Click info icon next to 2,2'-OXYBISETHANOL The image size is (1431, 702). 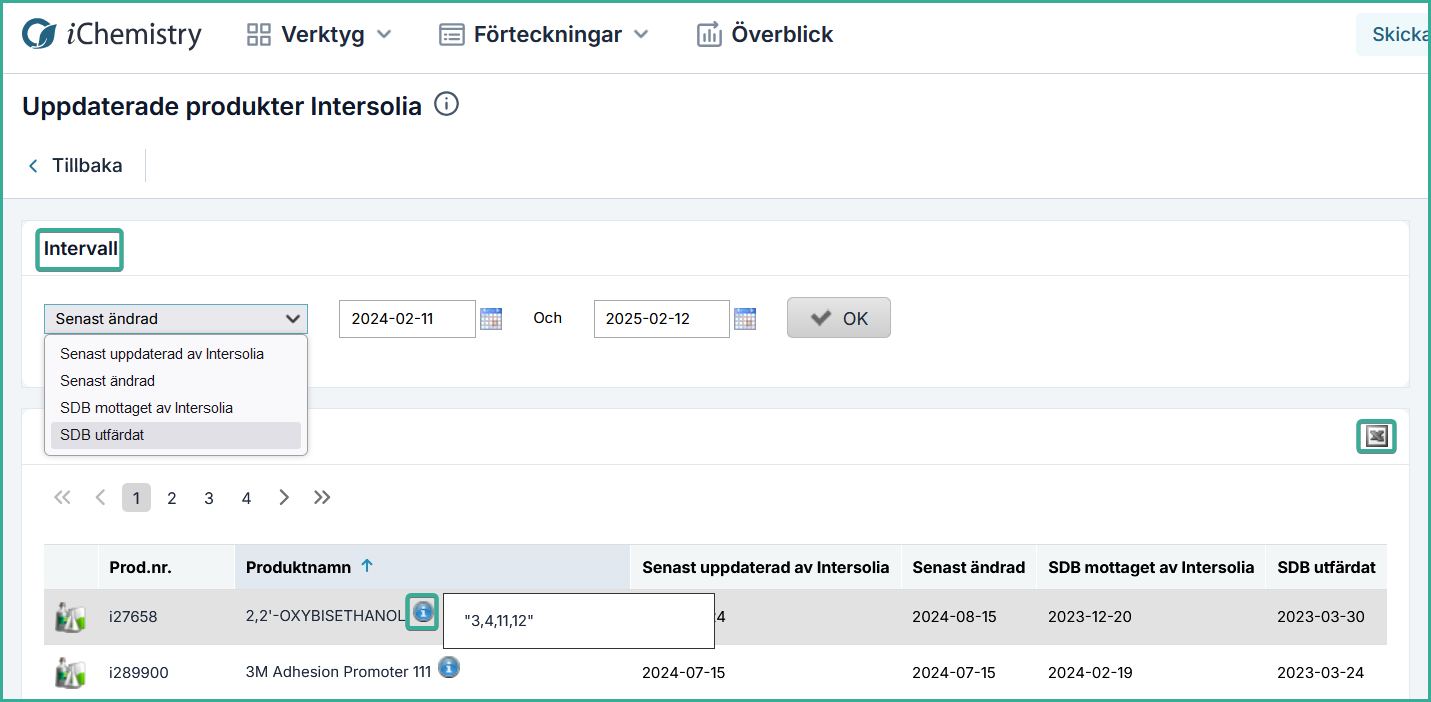[x=423, y=611]
